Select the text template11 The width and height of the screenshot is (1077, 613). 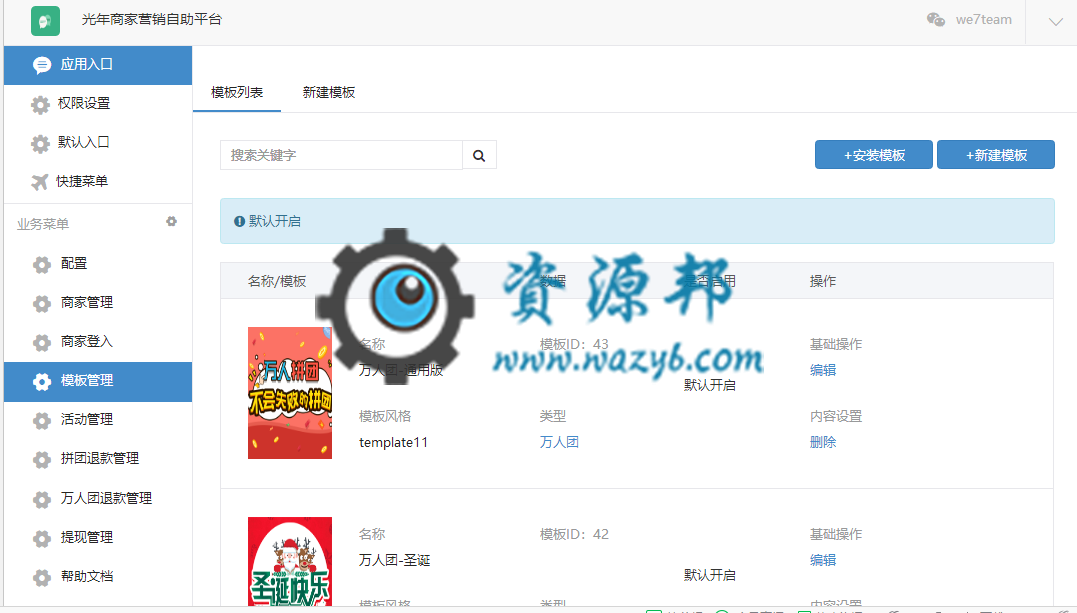[x=394, y=443]
